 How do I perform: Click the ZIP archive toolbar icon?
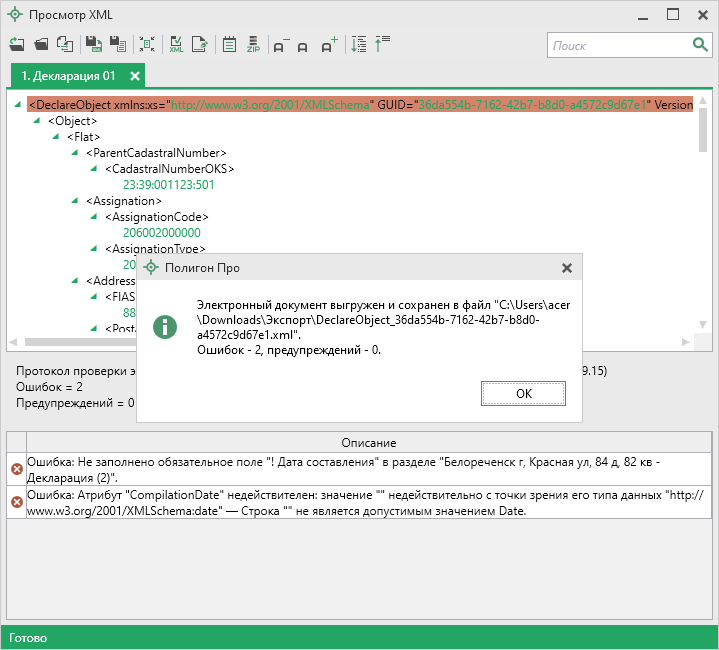[254, 44]
